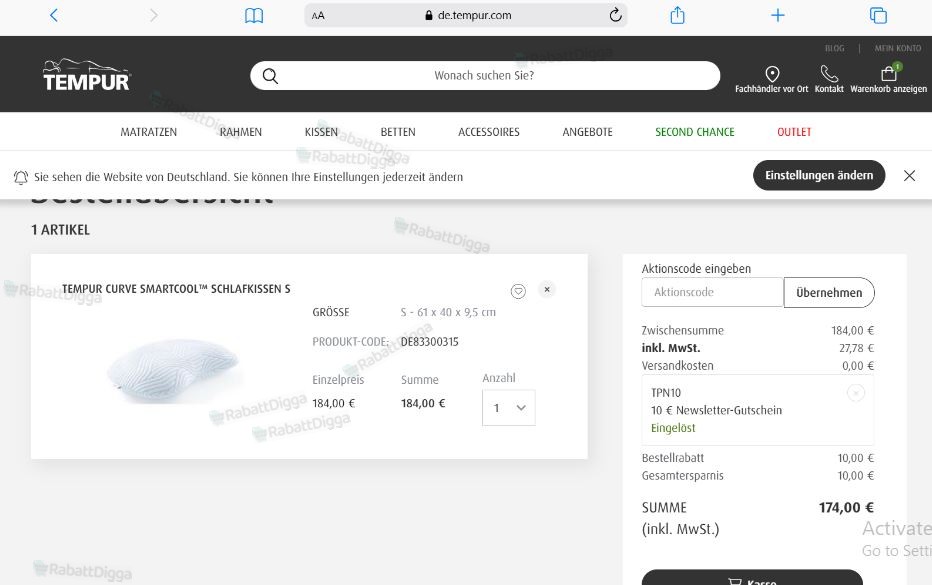Proceed to checkout with Kasse button

coord(752,577)
